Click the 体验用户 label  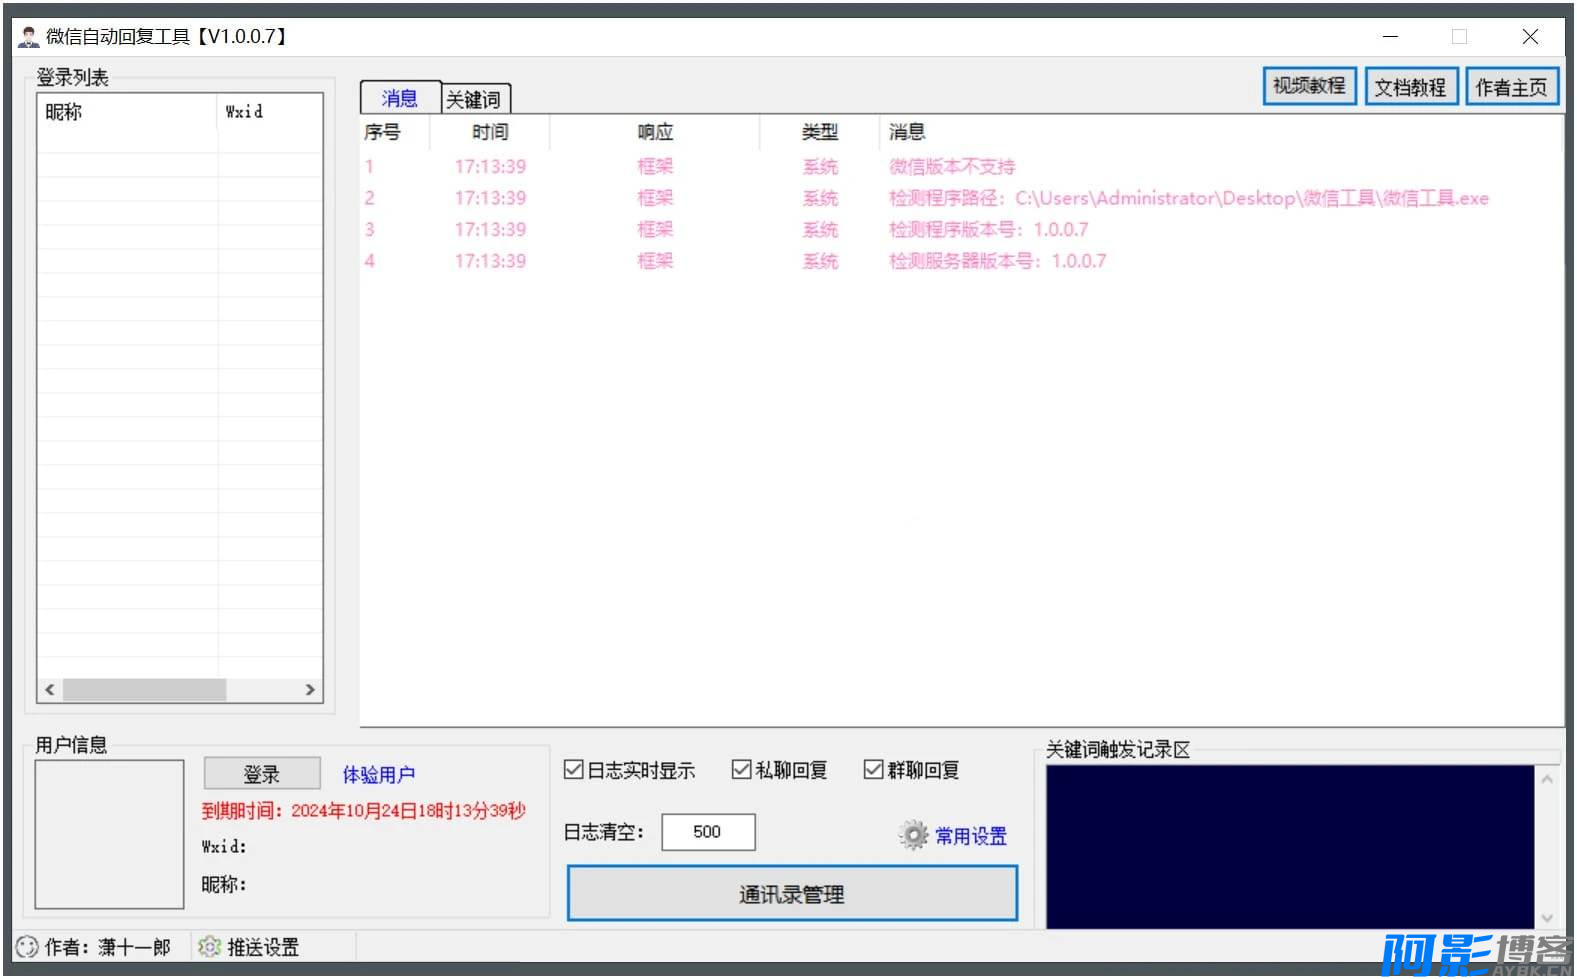(379, 775)
